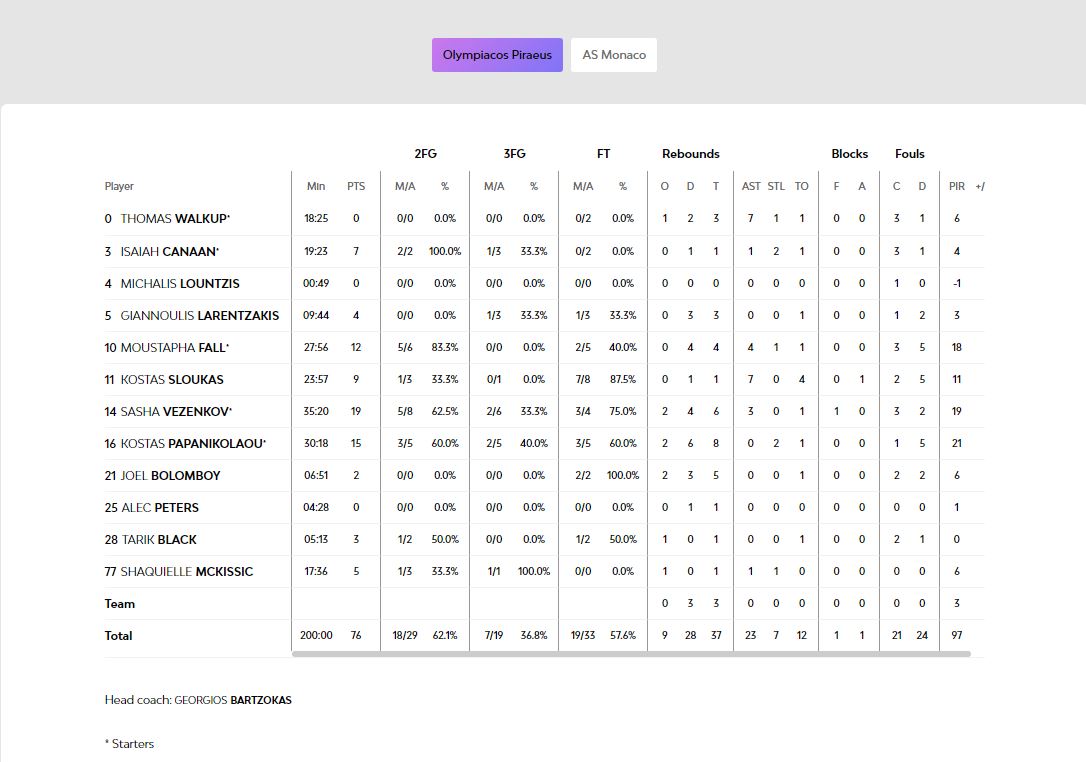Click the Starters footnote text
The height and width of the screenshot is (762, 1086).
[x=130, y=744]
